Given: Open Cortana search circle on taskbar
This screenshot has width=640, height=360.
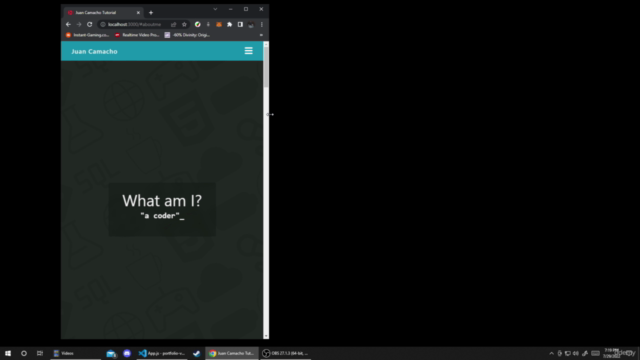Looking at the screenshot, I should (24, 353).
